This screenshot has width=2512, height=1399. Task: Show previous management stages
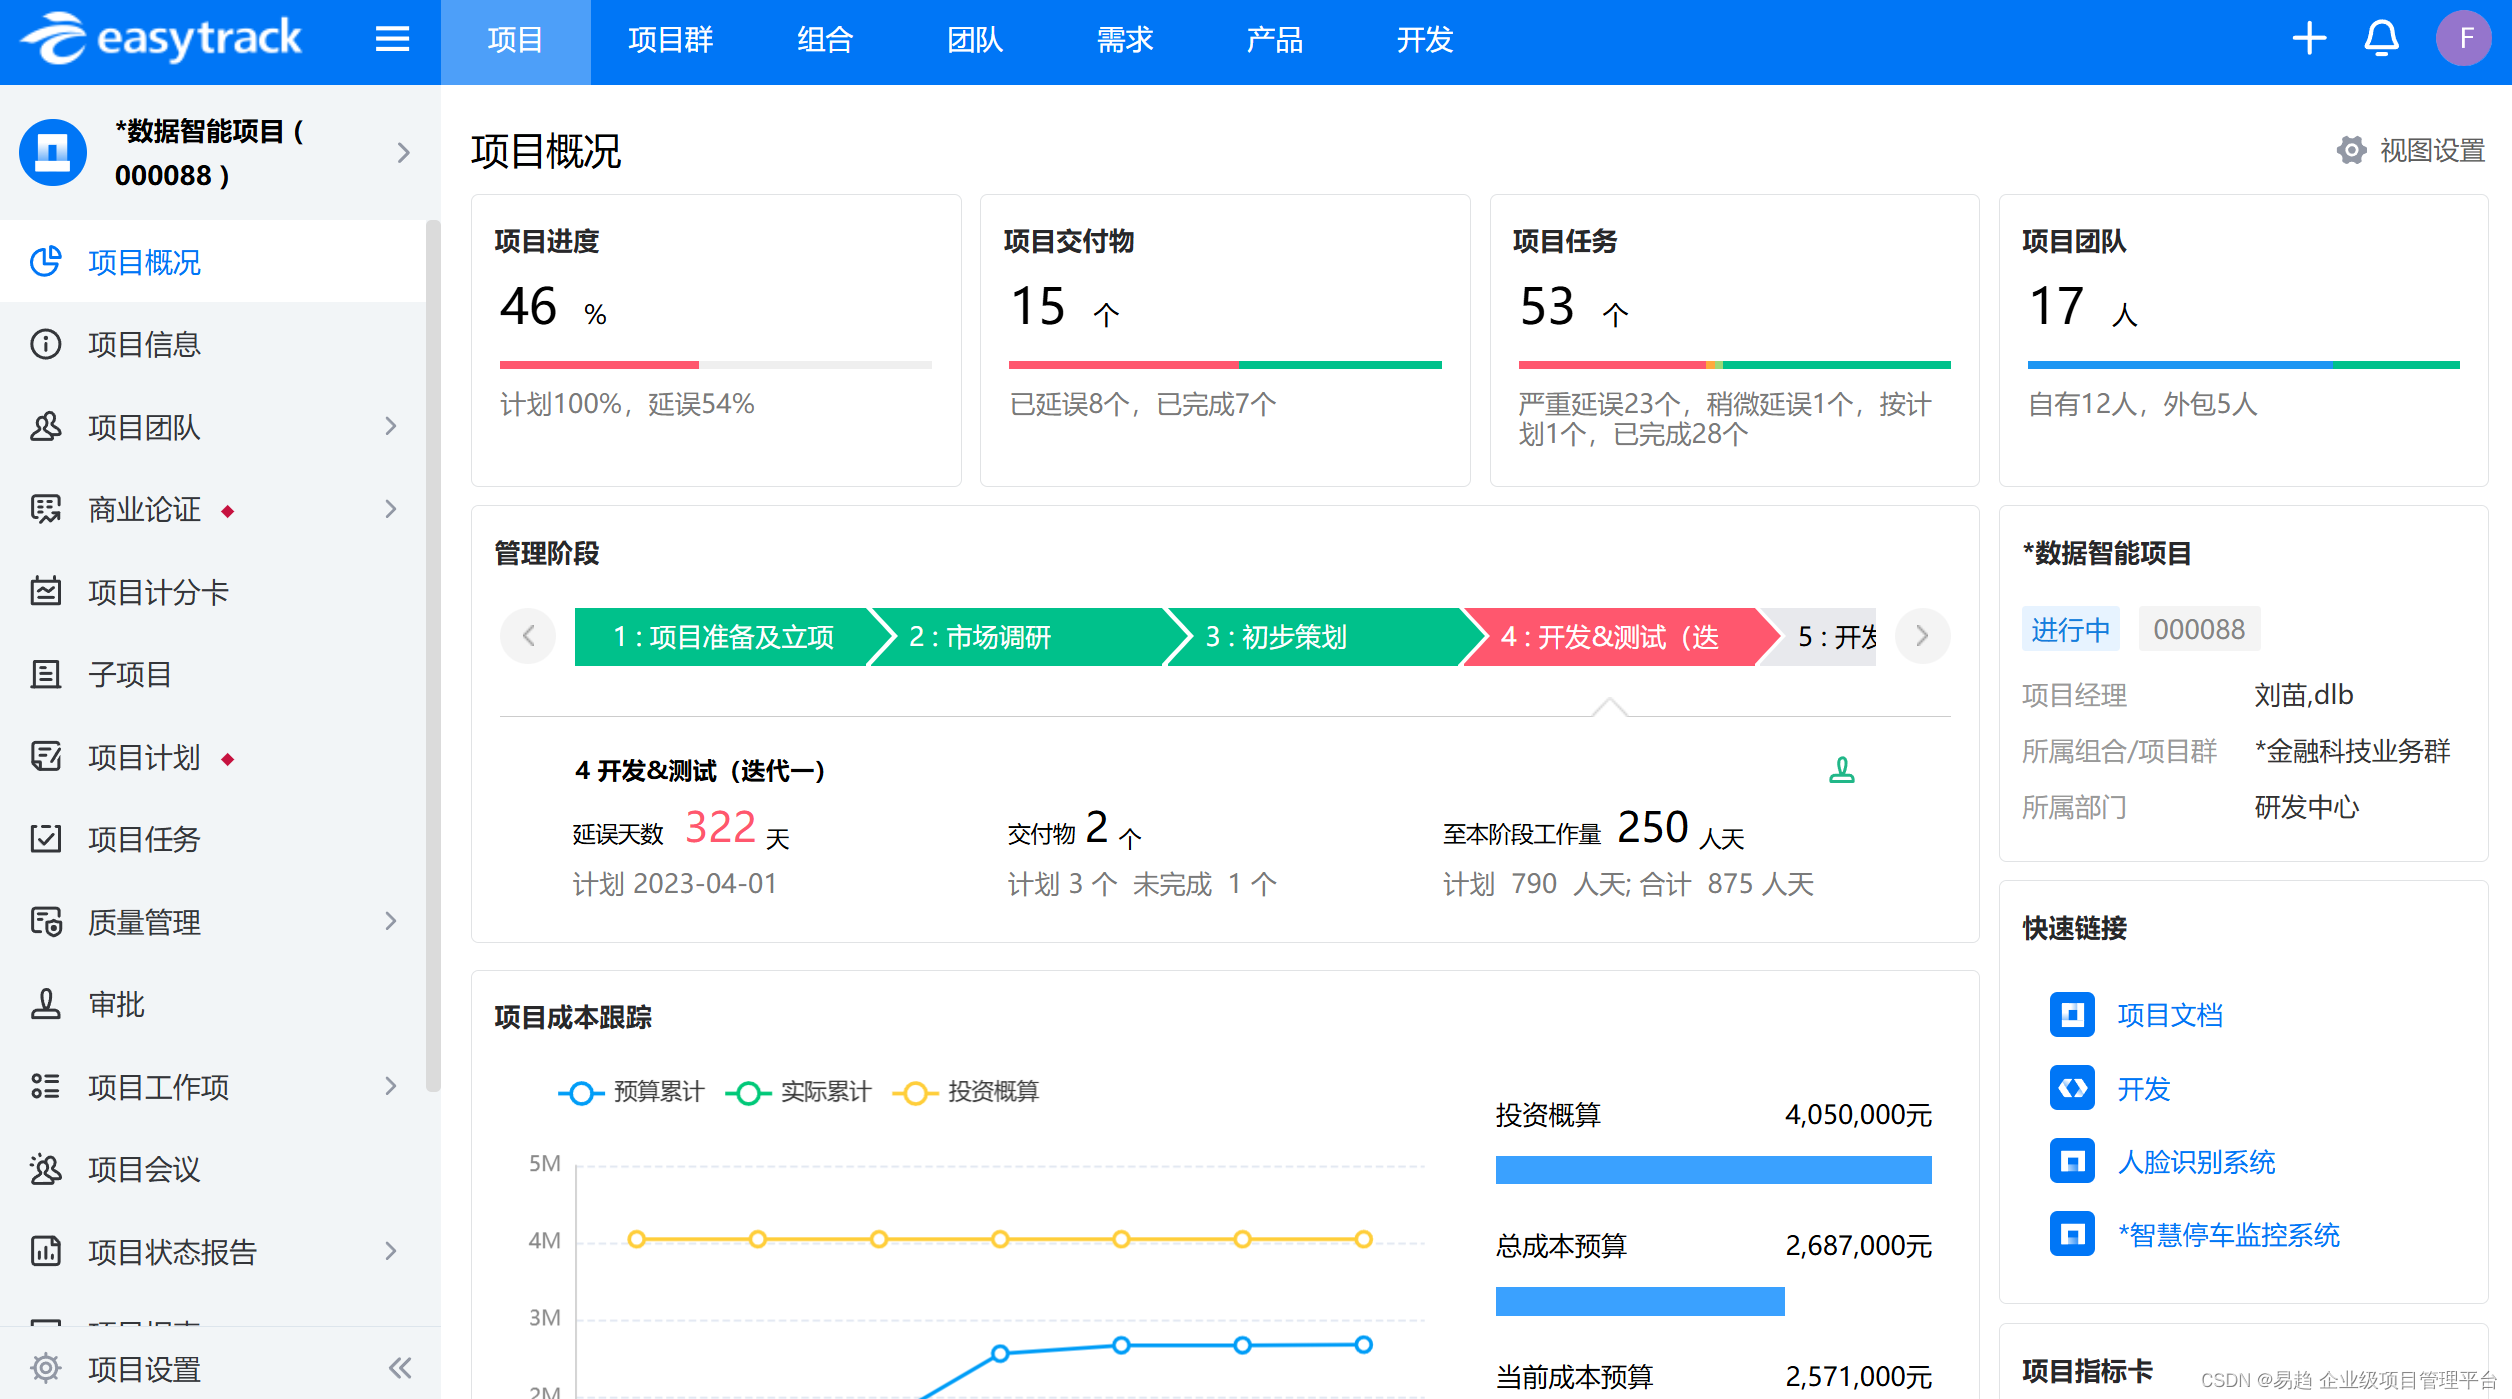pyautogui.click(x=528, y=636)
